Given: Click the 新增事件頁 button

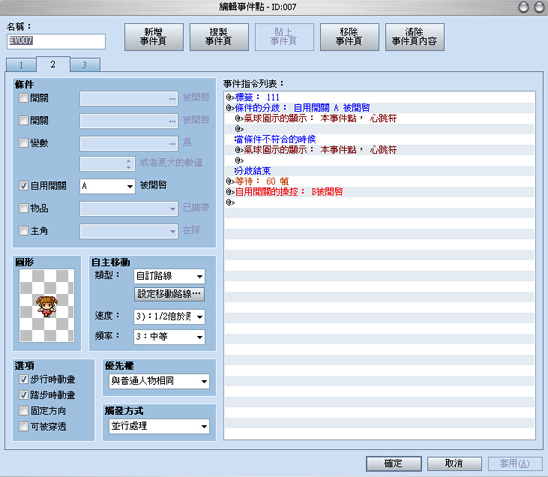Looking at the screenshot, I should click(154, 37).
